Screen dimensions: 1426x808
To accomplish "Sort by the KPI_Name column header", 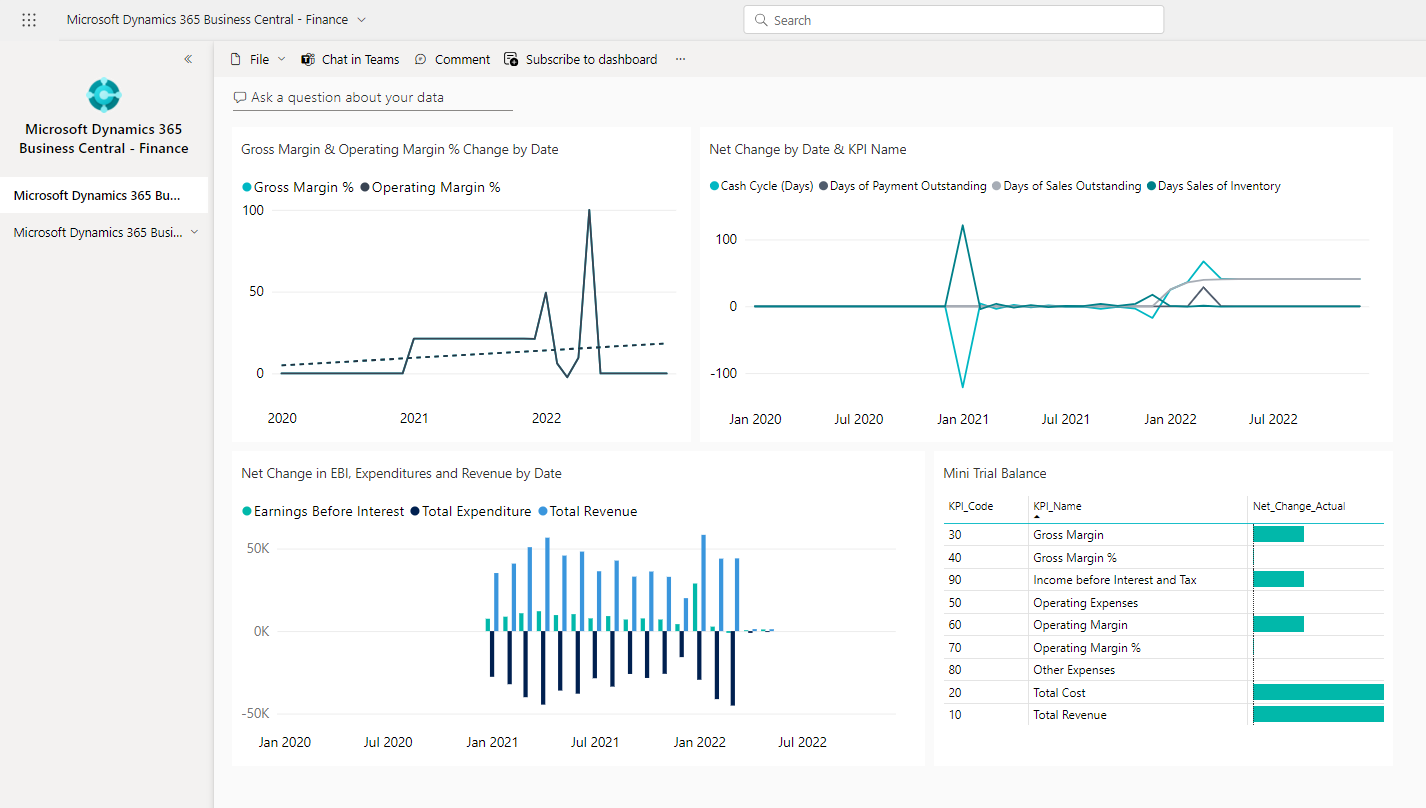I will pos(1057,506).
